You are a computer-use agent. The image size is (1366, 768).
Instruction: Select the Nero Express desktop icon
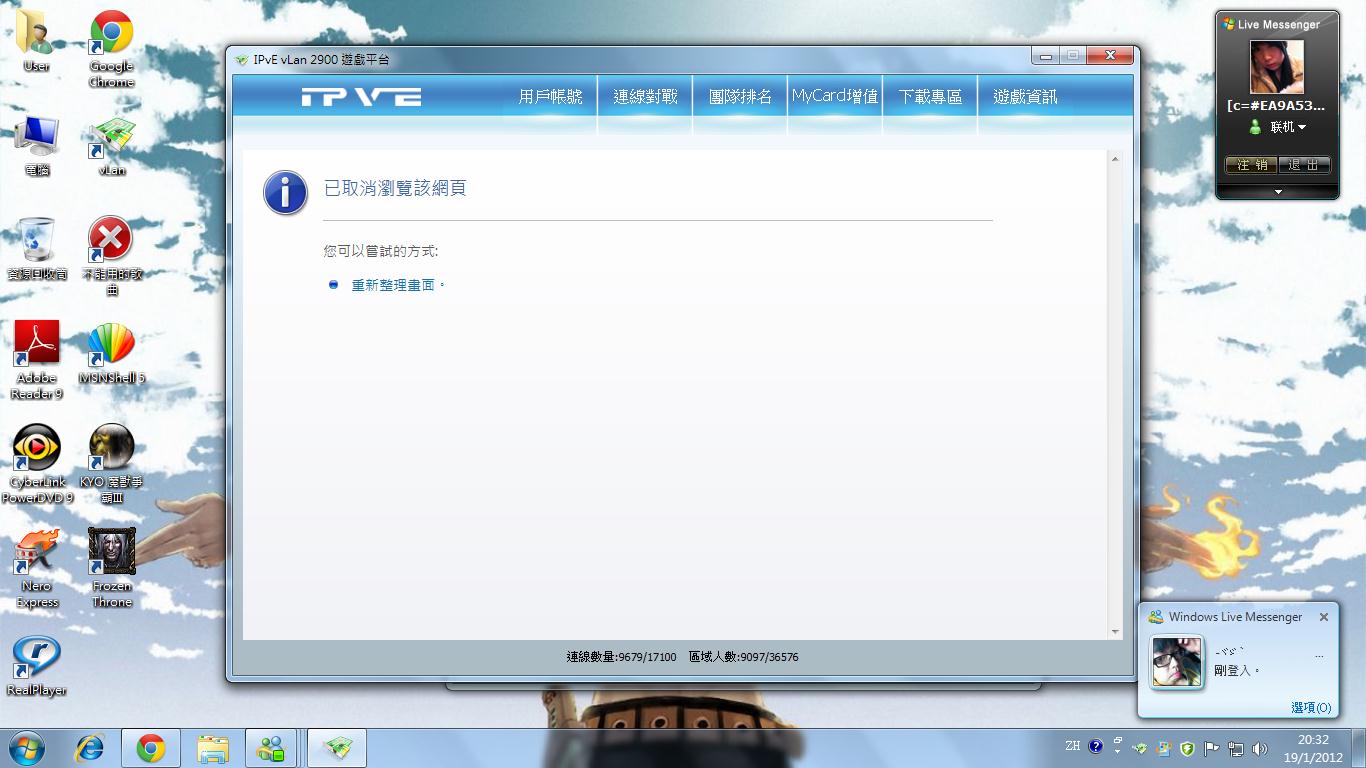pos(37,568)
